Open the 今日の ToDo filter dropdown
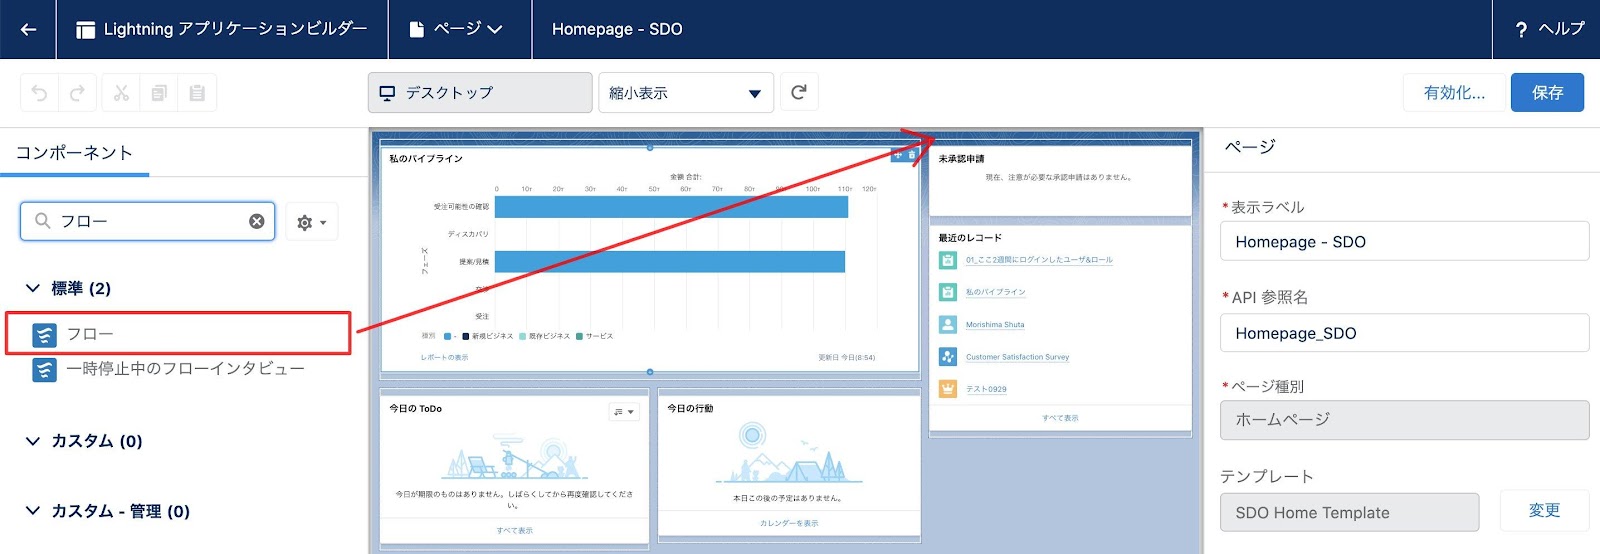Image resolution: width=1600 pixels, height=554 pixels. [x=624, y=412]
